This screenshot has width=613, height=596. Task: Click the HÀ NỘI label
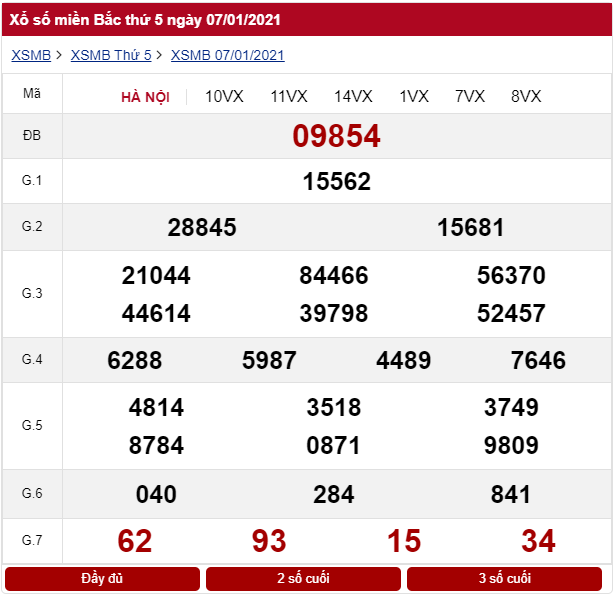pyautogui.click(x=145, y=97)
